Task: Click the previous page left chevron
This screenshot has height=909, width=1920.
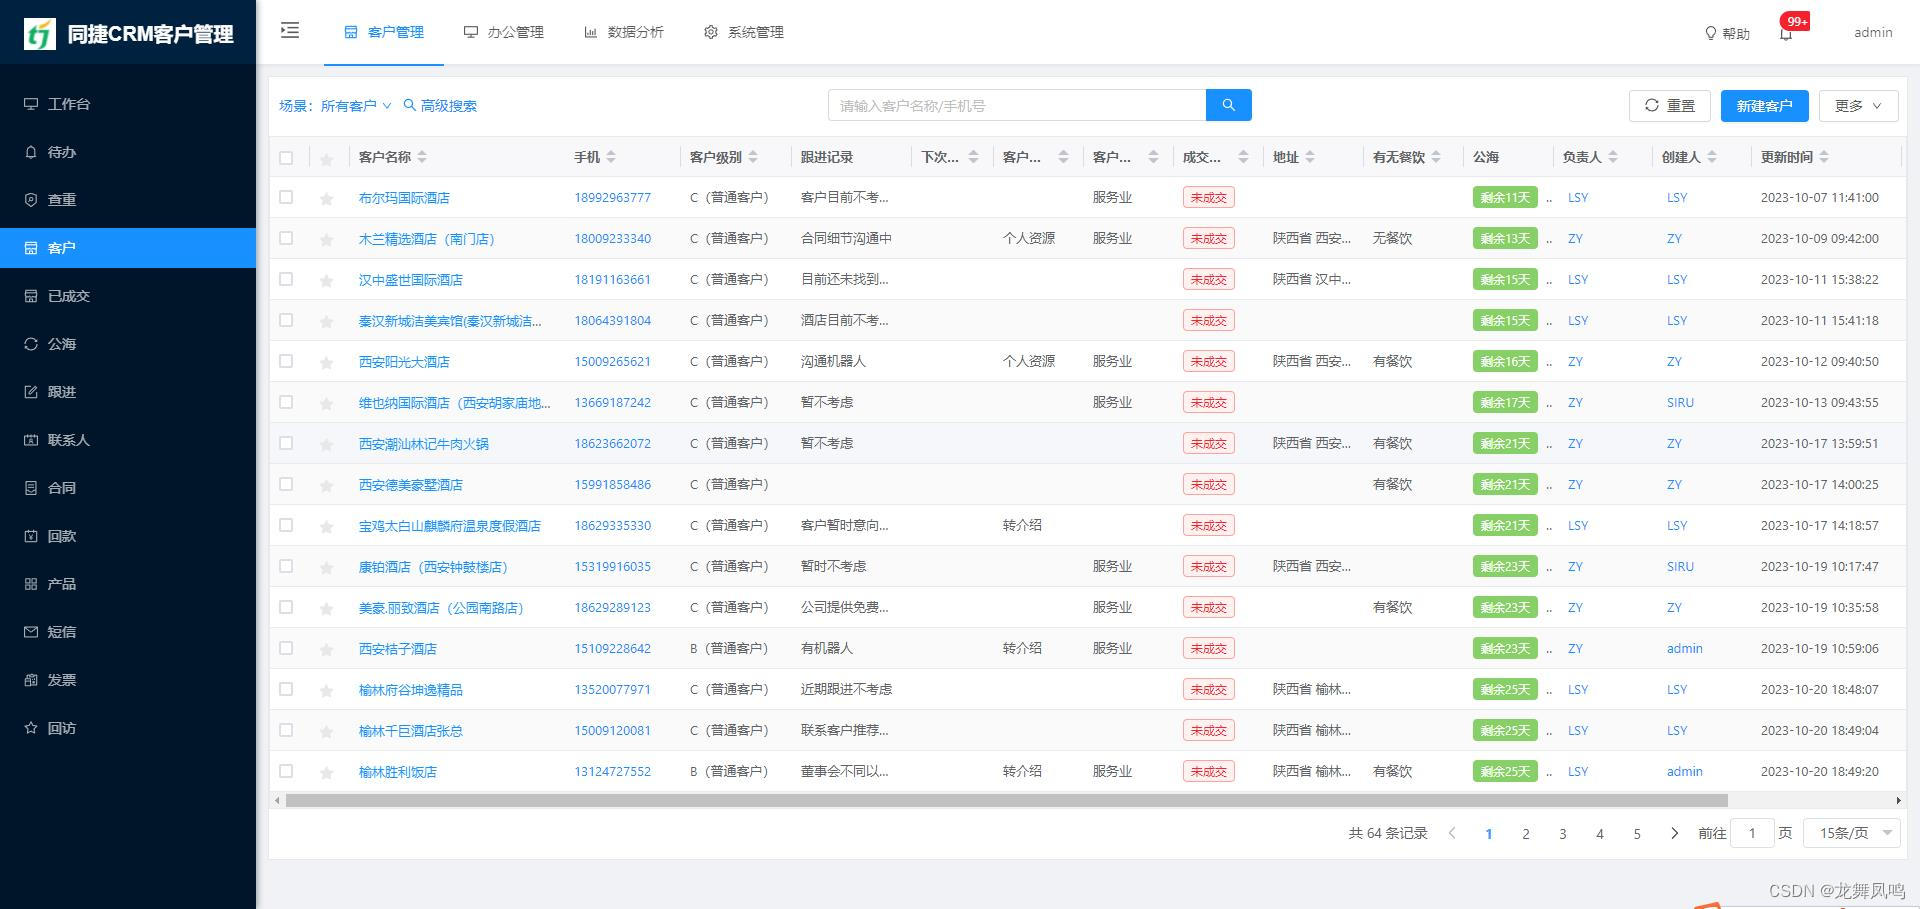Action: click(1452, 833)
